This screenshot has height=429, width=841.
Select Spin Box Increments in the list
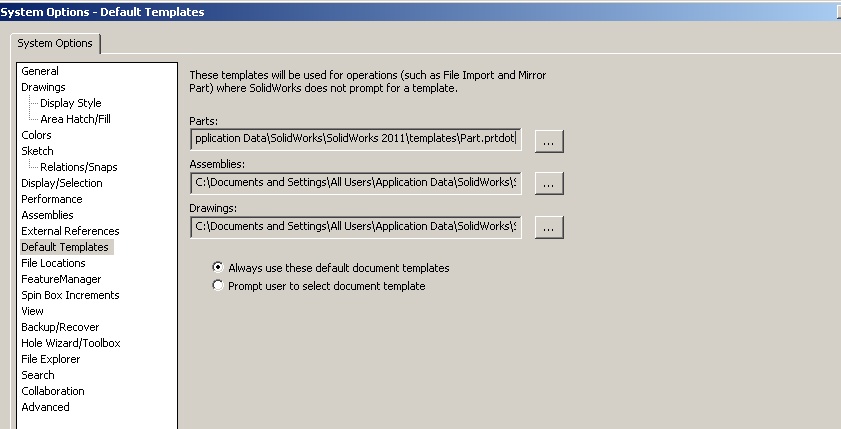pyautogui.click(x=70, y=295)
